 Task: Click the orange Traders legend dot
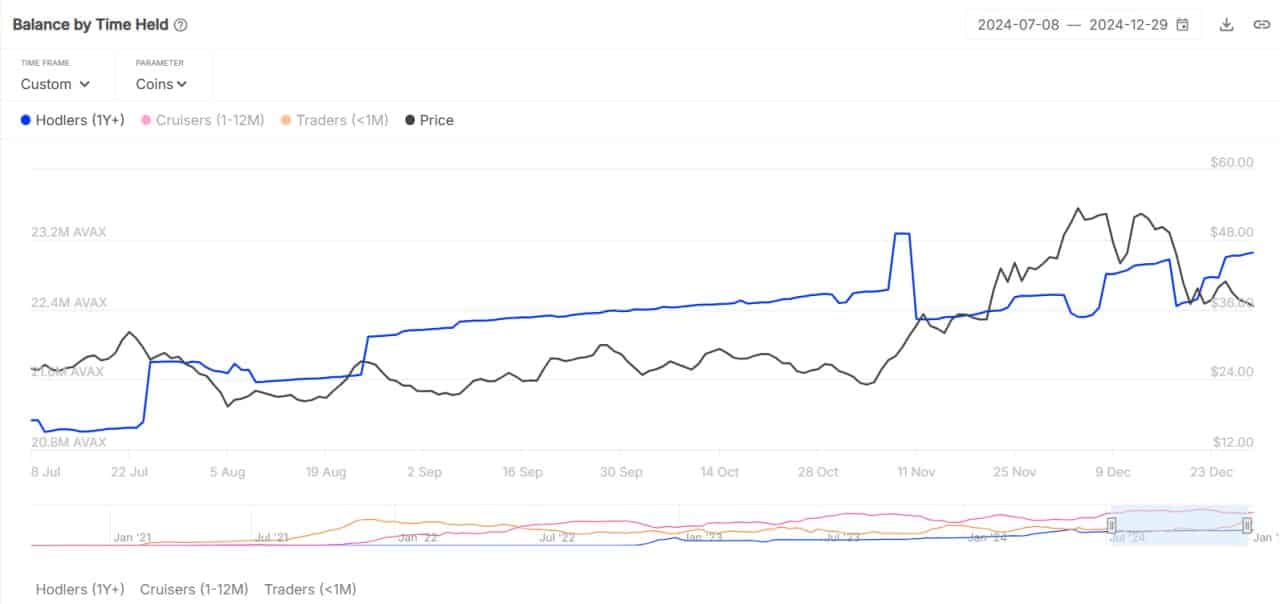click(286, 120)
